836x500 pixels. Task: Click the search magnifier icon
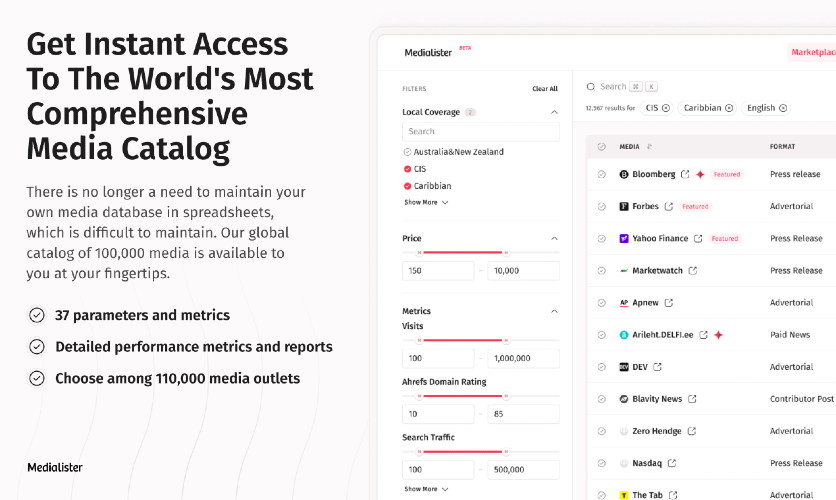coord(591,86)
